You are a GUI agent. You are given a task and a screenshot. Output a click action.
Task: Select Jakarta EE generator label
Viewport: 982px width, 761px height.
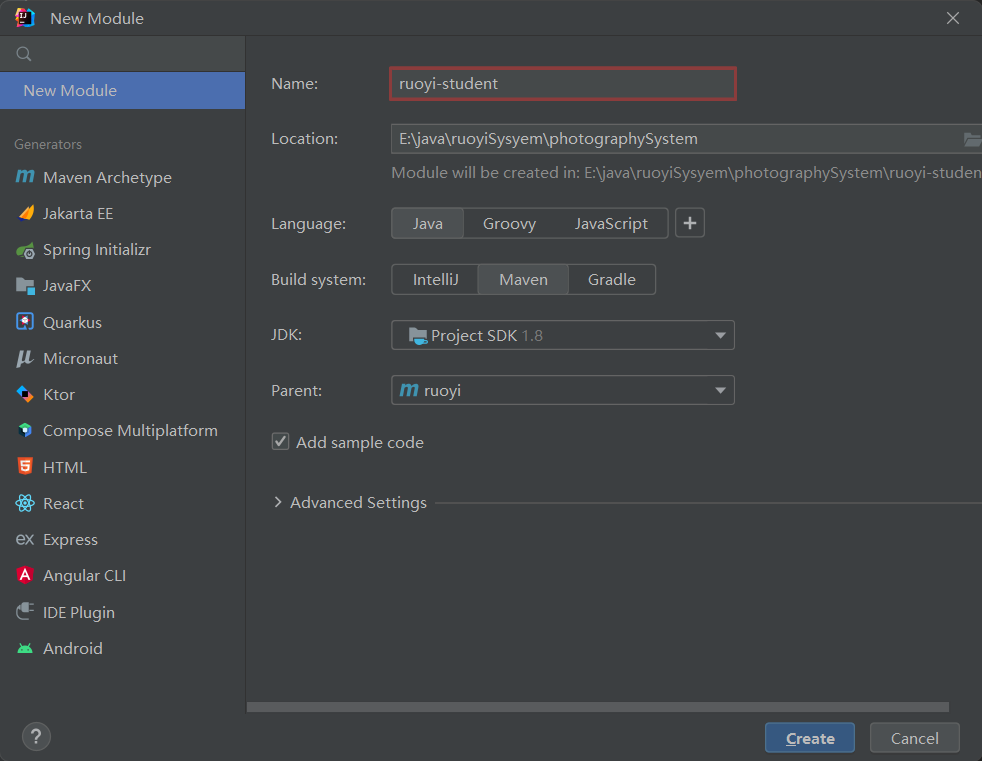click(78, 214)
